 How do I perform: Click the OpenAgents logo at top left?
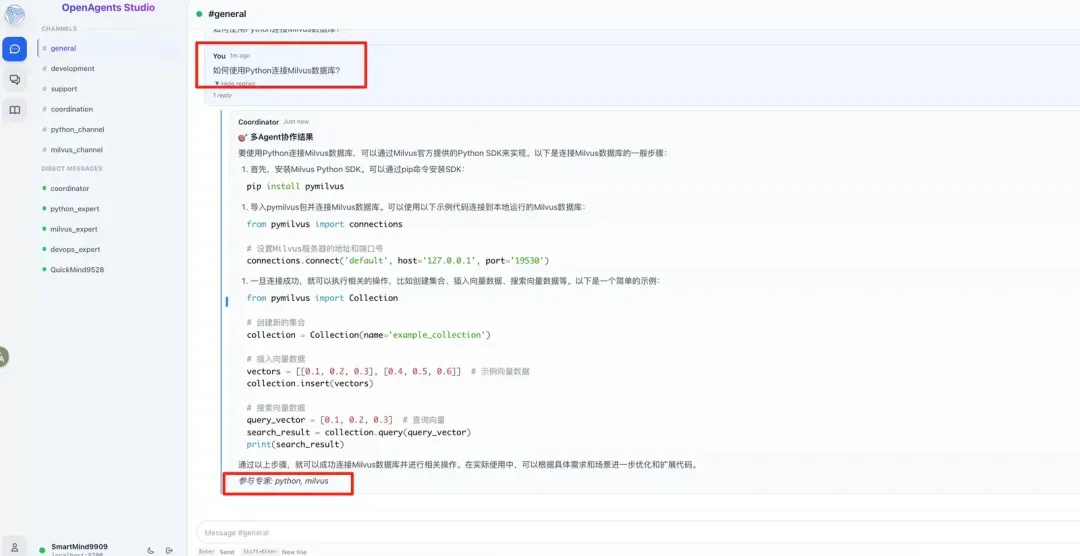tap(14, 15)
